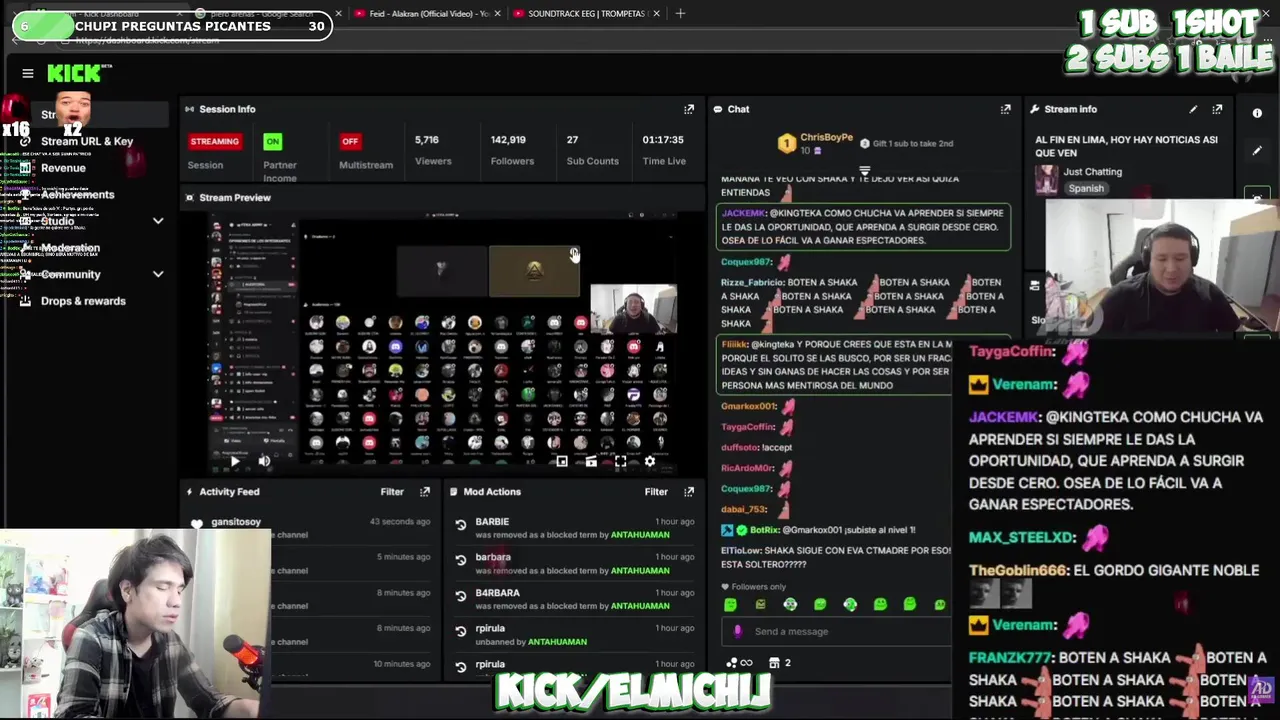The width and height of the screenshot is (1280, 720).
Task: Pick the second emote in the chat row
Action: pos(761,604)
